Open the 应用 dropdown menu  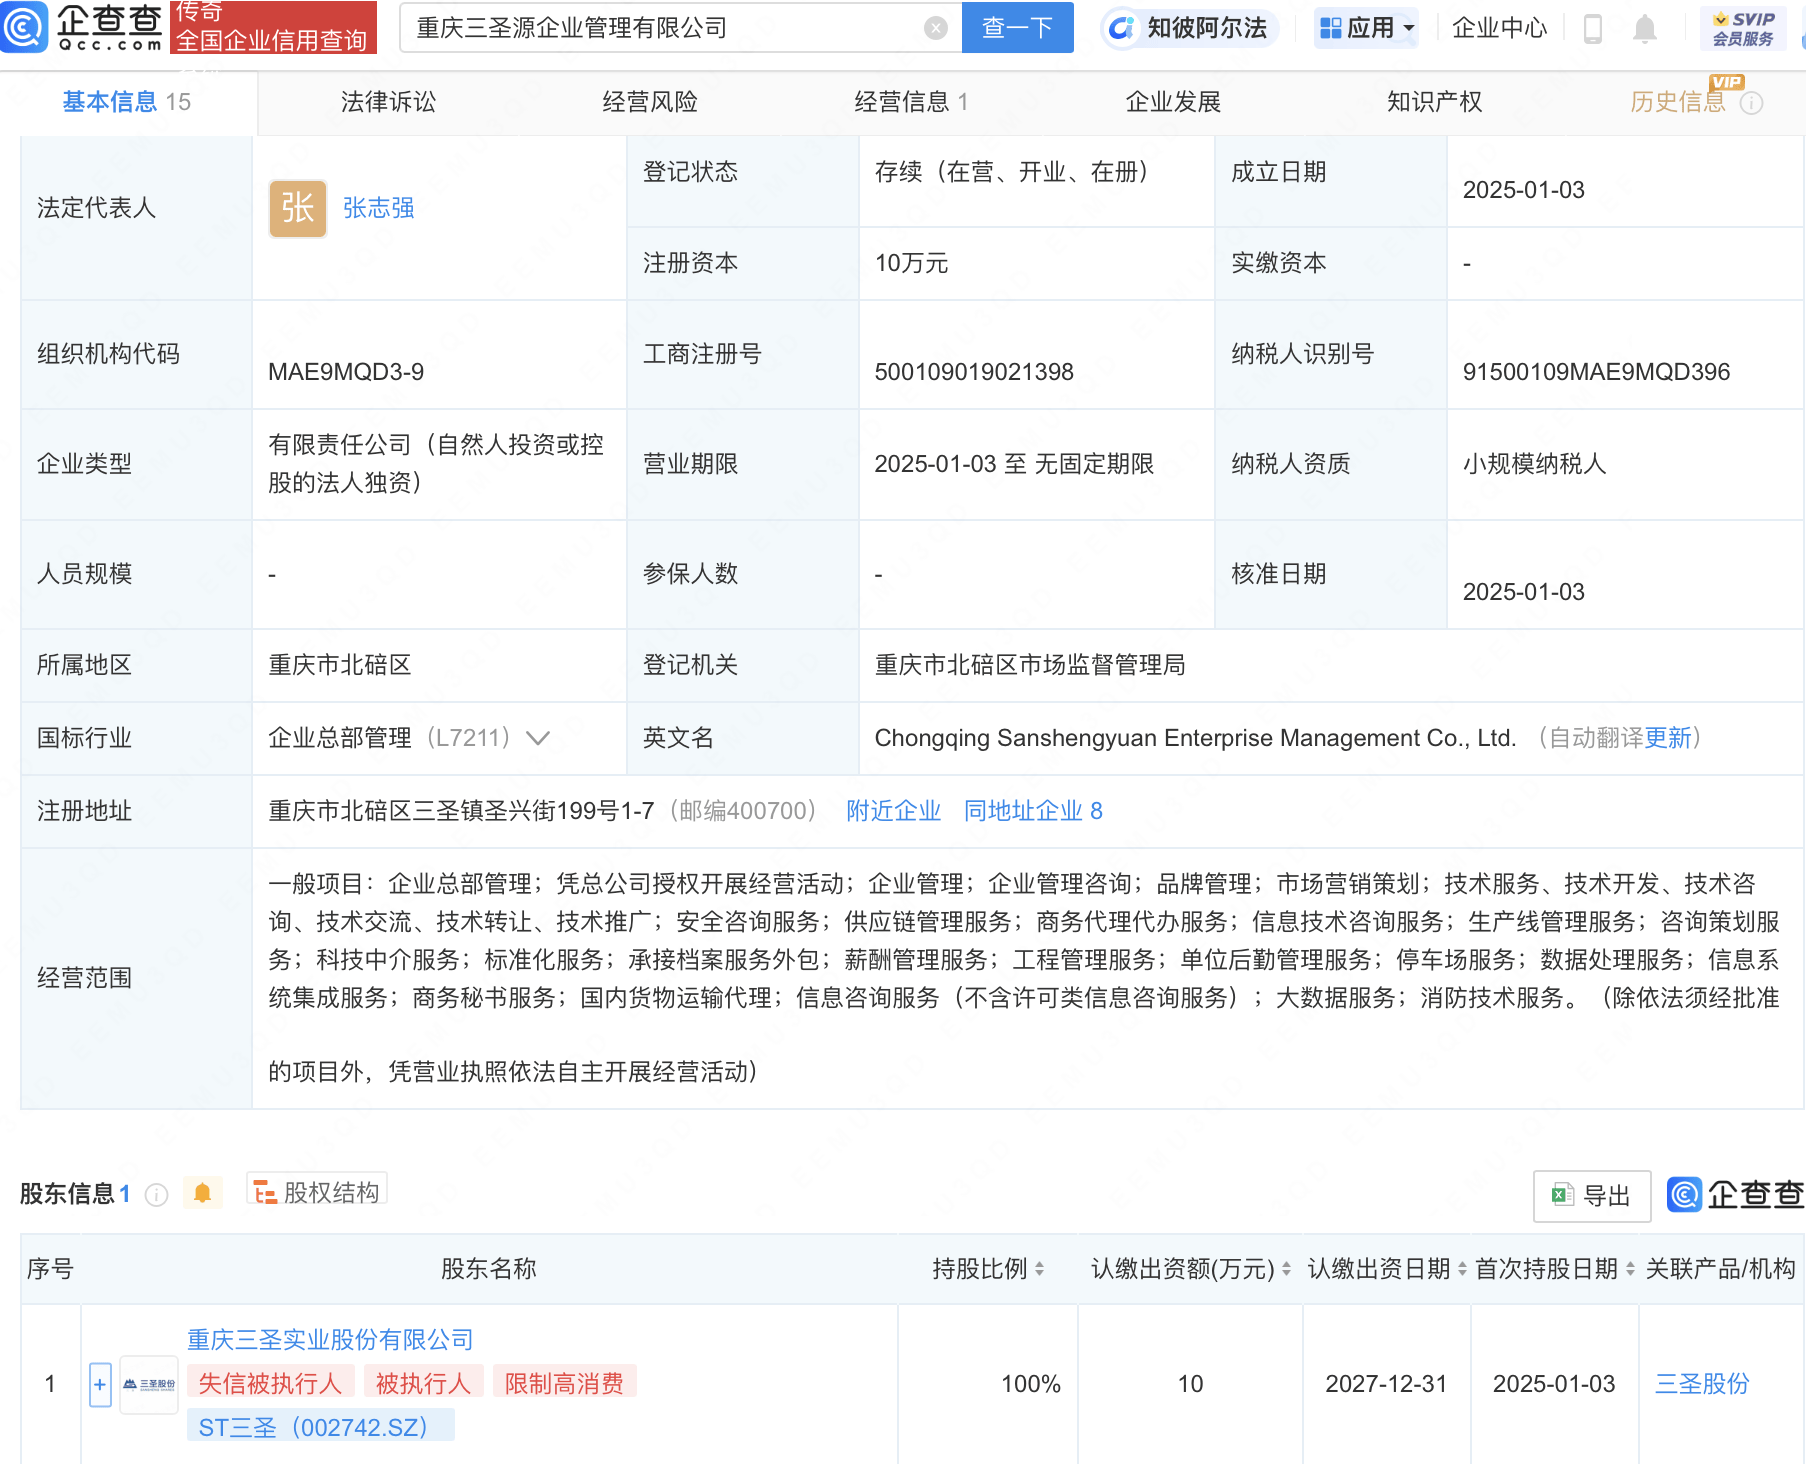(1368, 28)
